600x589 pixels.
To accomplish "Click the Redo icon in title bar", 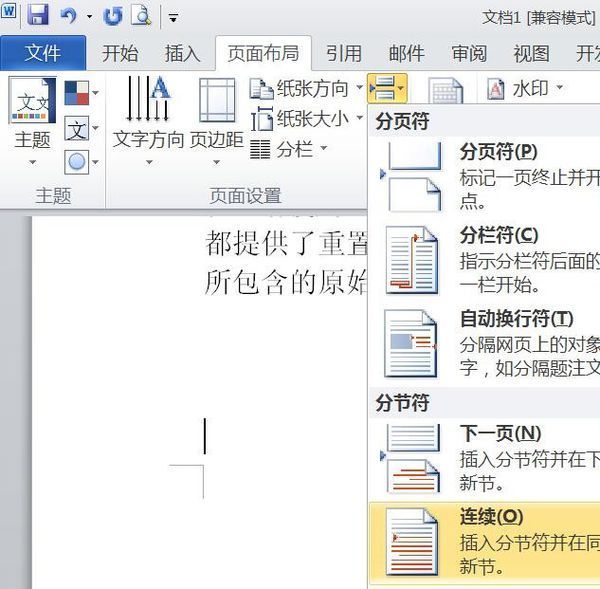I will click(113, 15).
